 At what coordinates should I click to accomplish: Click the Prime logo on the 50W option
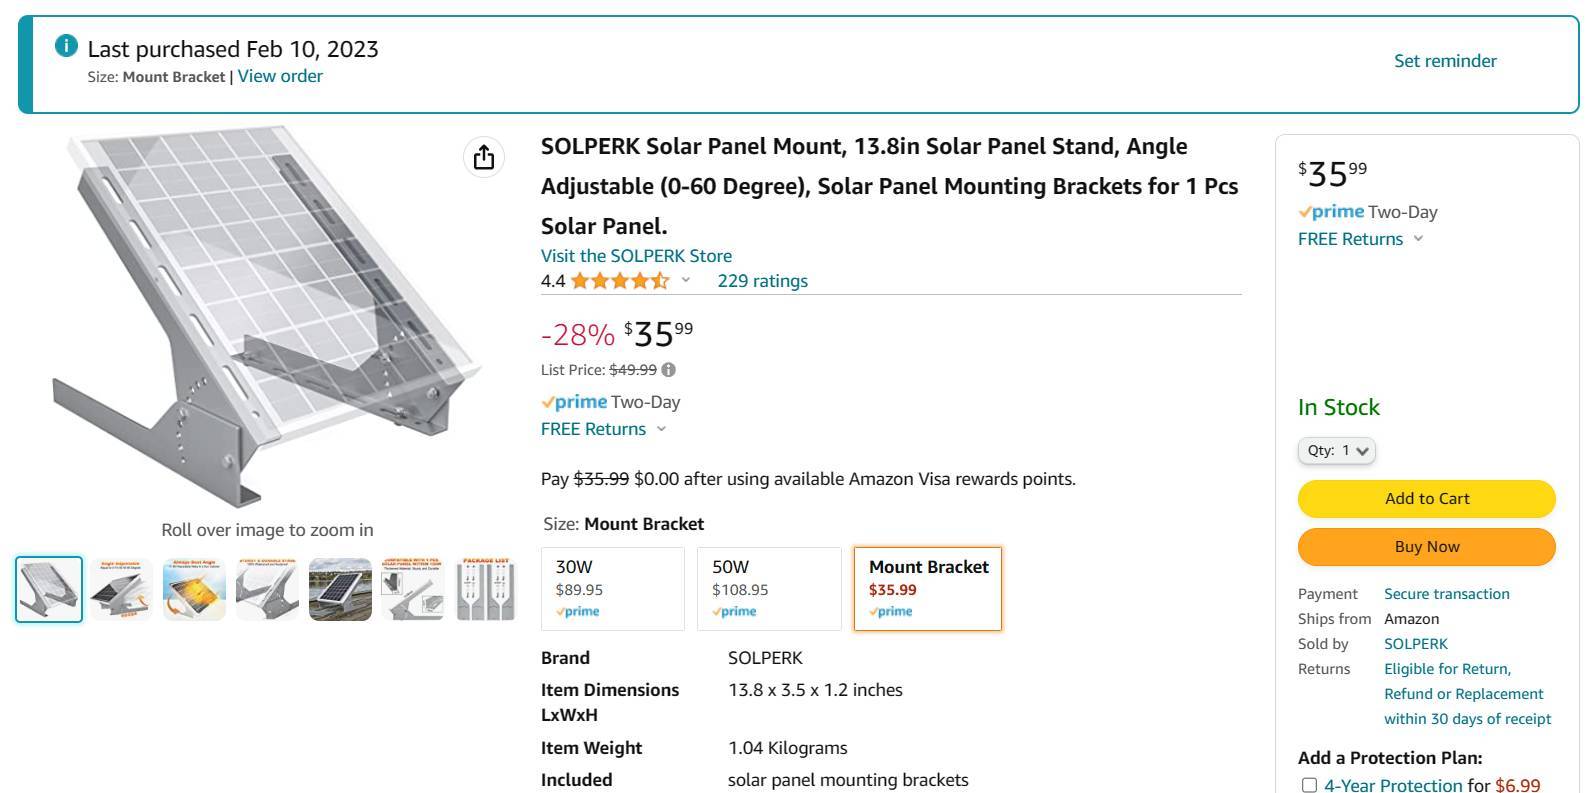coord(734,611)
